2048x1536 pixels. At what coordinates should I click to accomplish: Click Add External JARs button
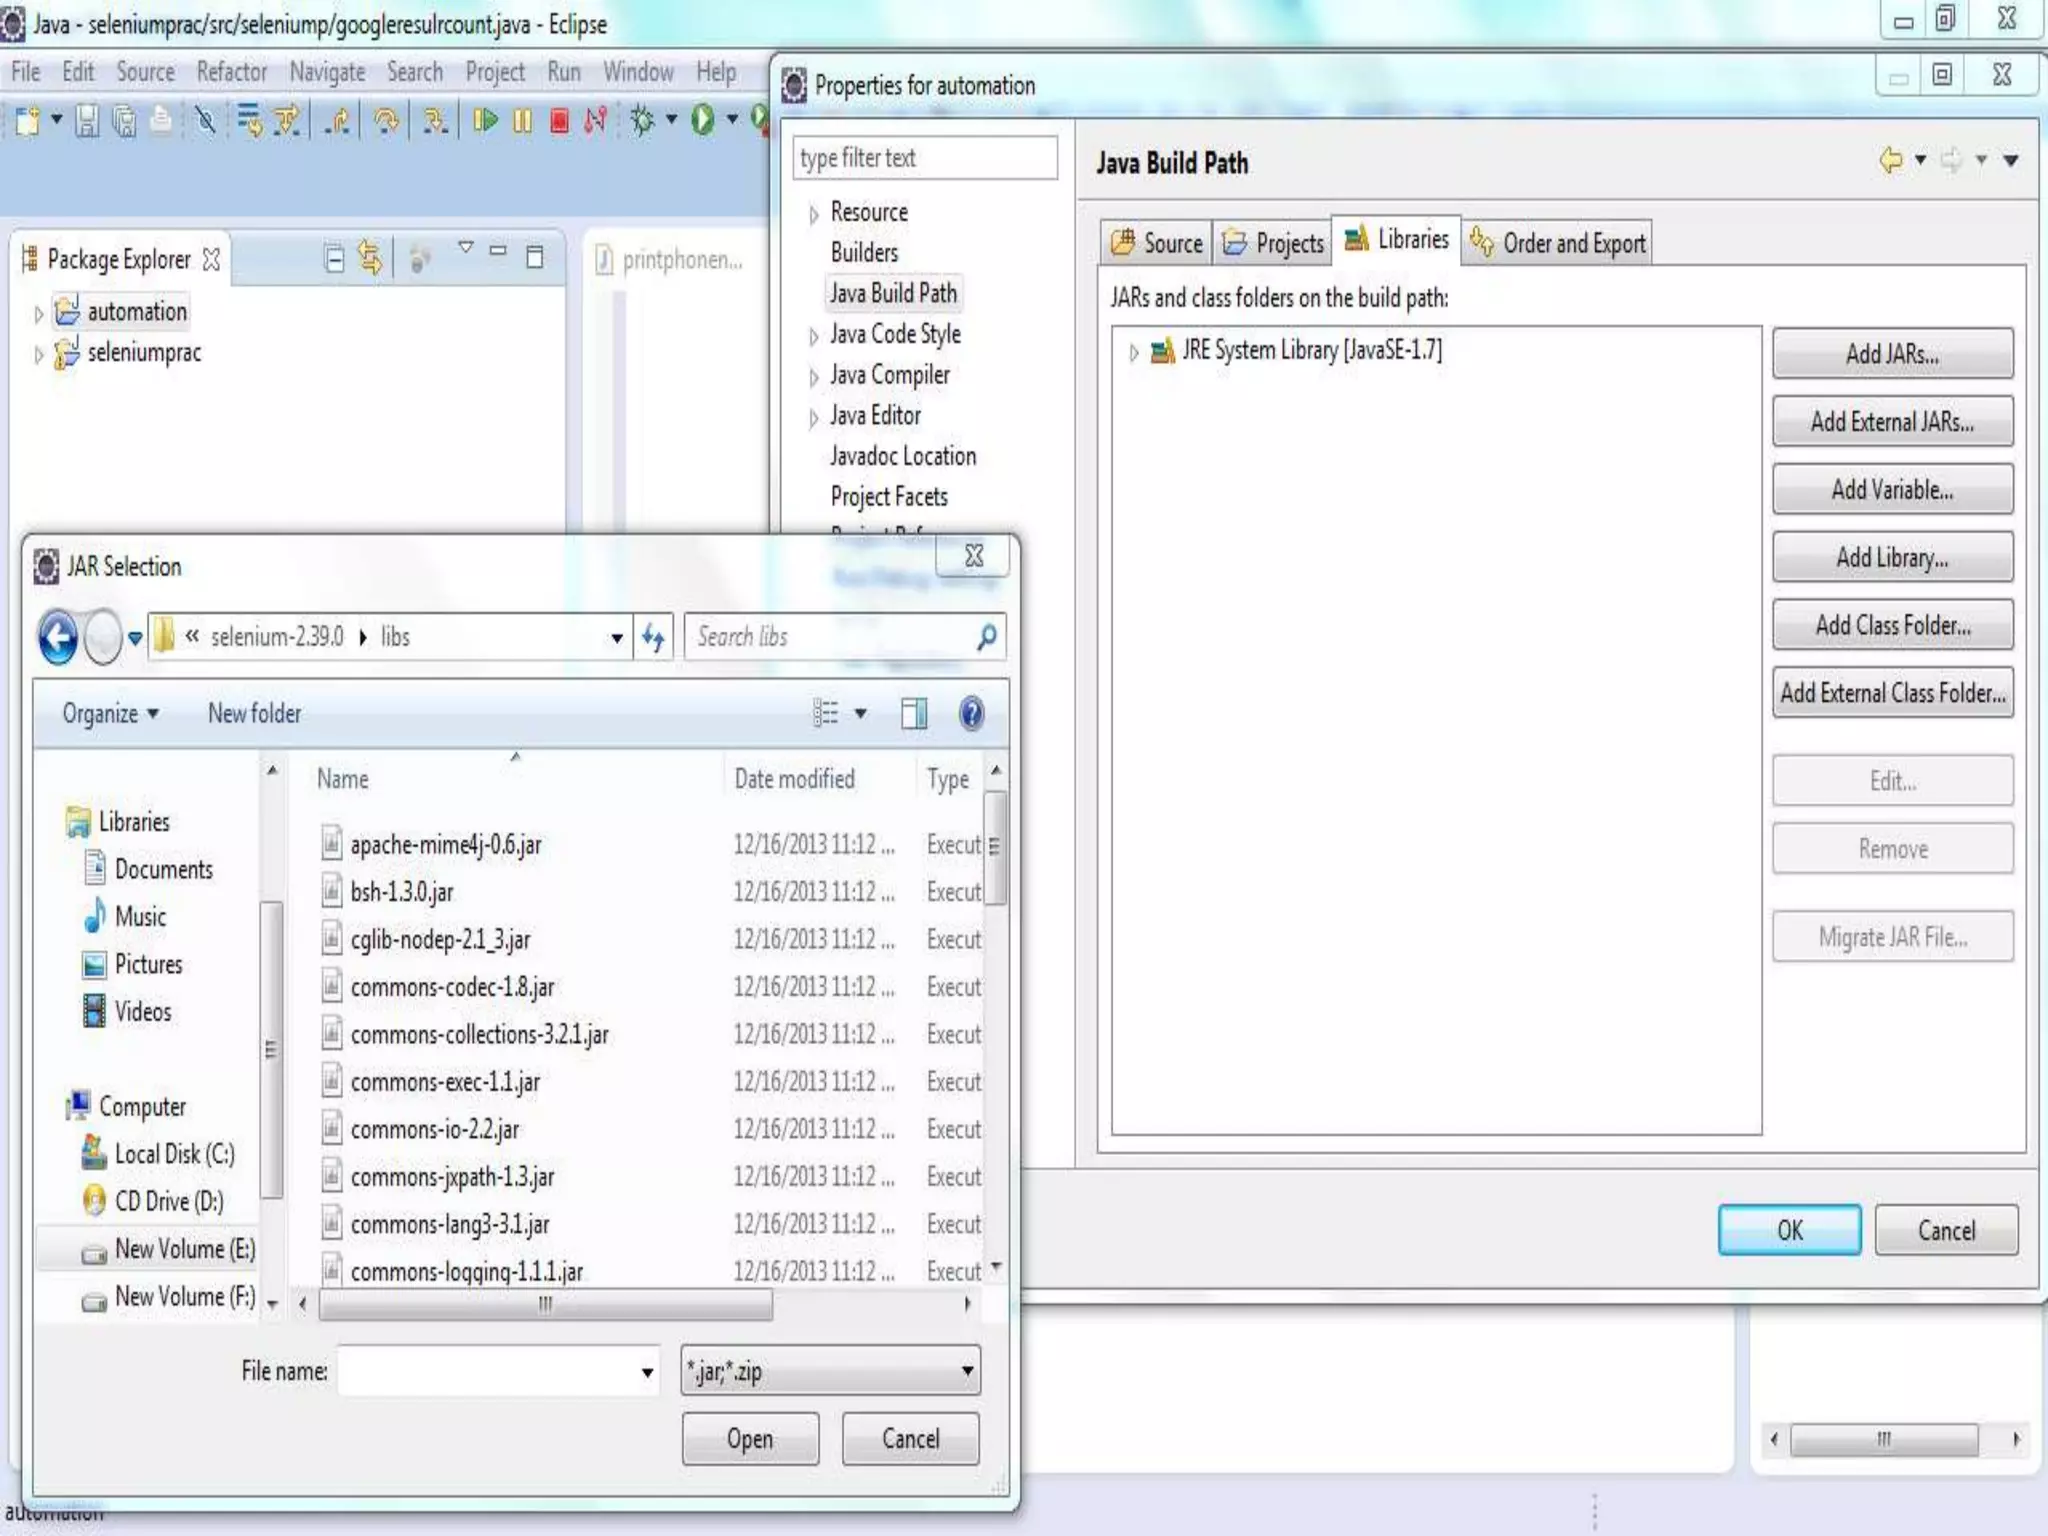1891,422
